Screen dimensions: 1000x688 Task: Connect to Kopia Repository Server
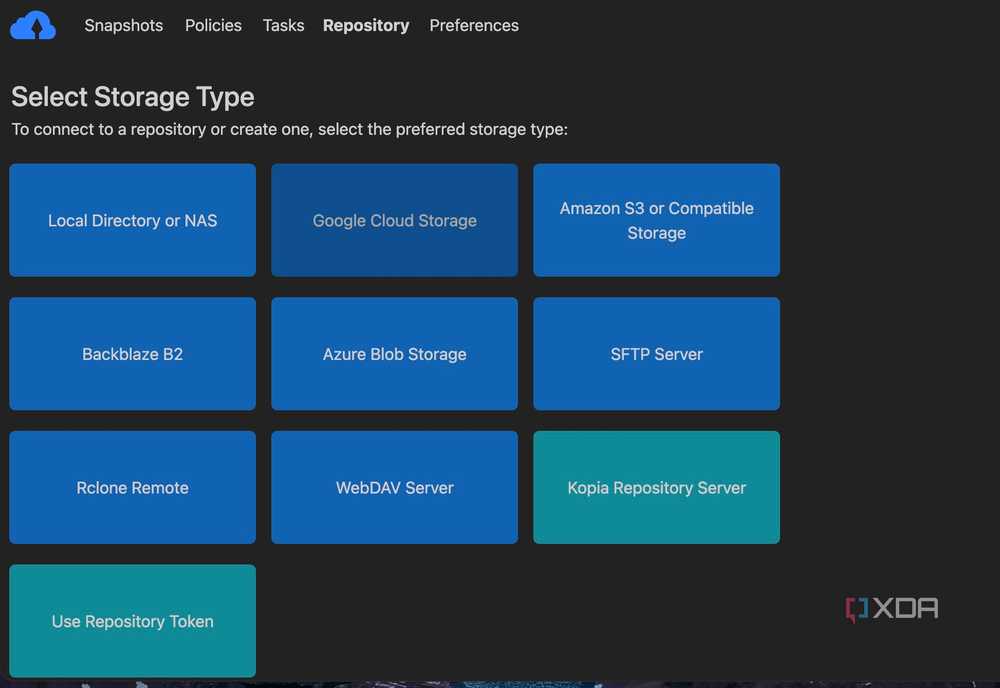(x=656, y=487)
